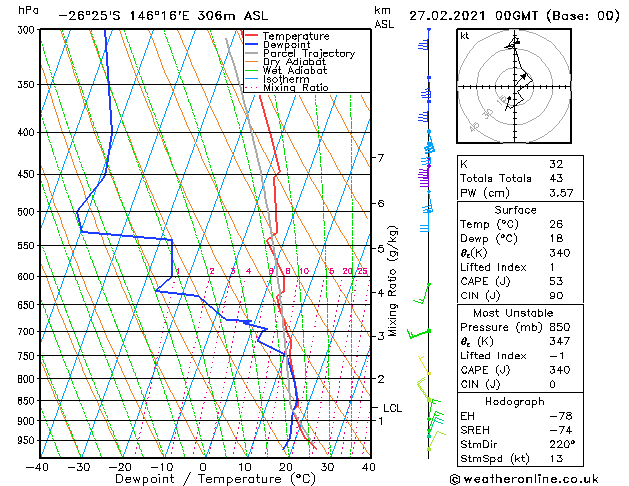The height and width of the screenshot is (486, 629).
Task: Click the 'kt' label in hodograph
Action: 465,36
